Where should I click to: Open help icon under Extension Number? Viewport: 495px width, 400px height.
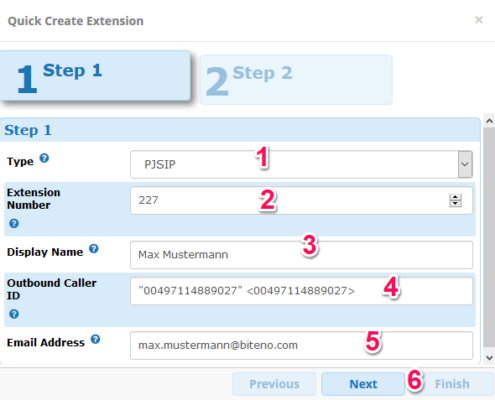pos(14,223)
